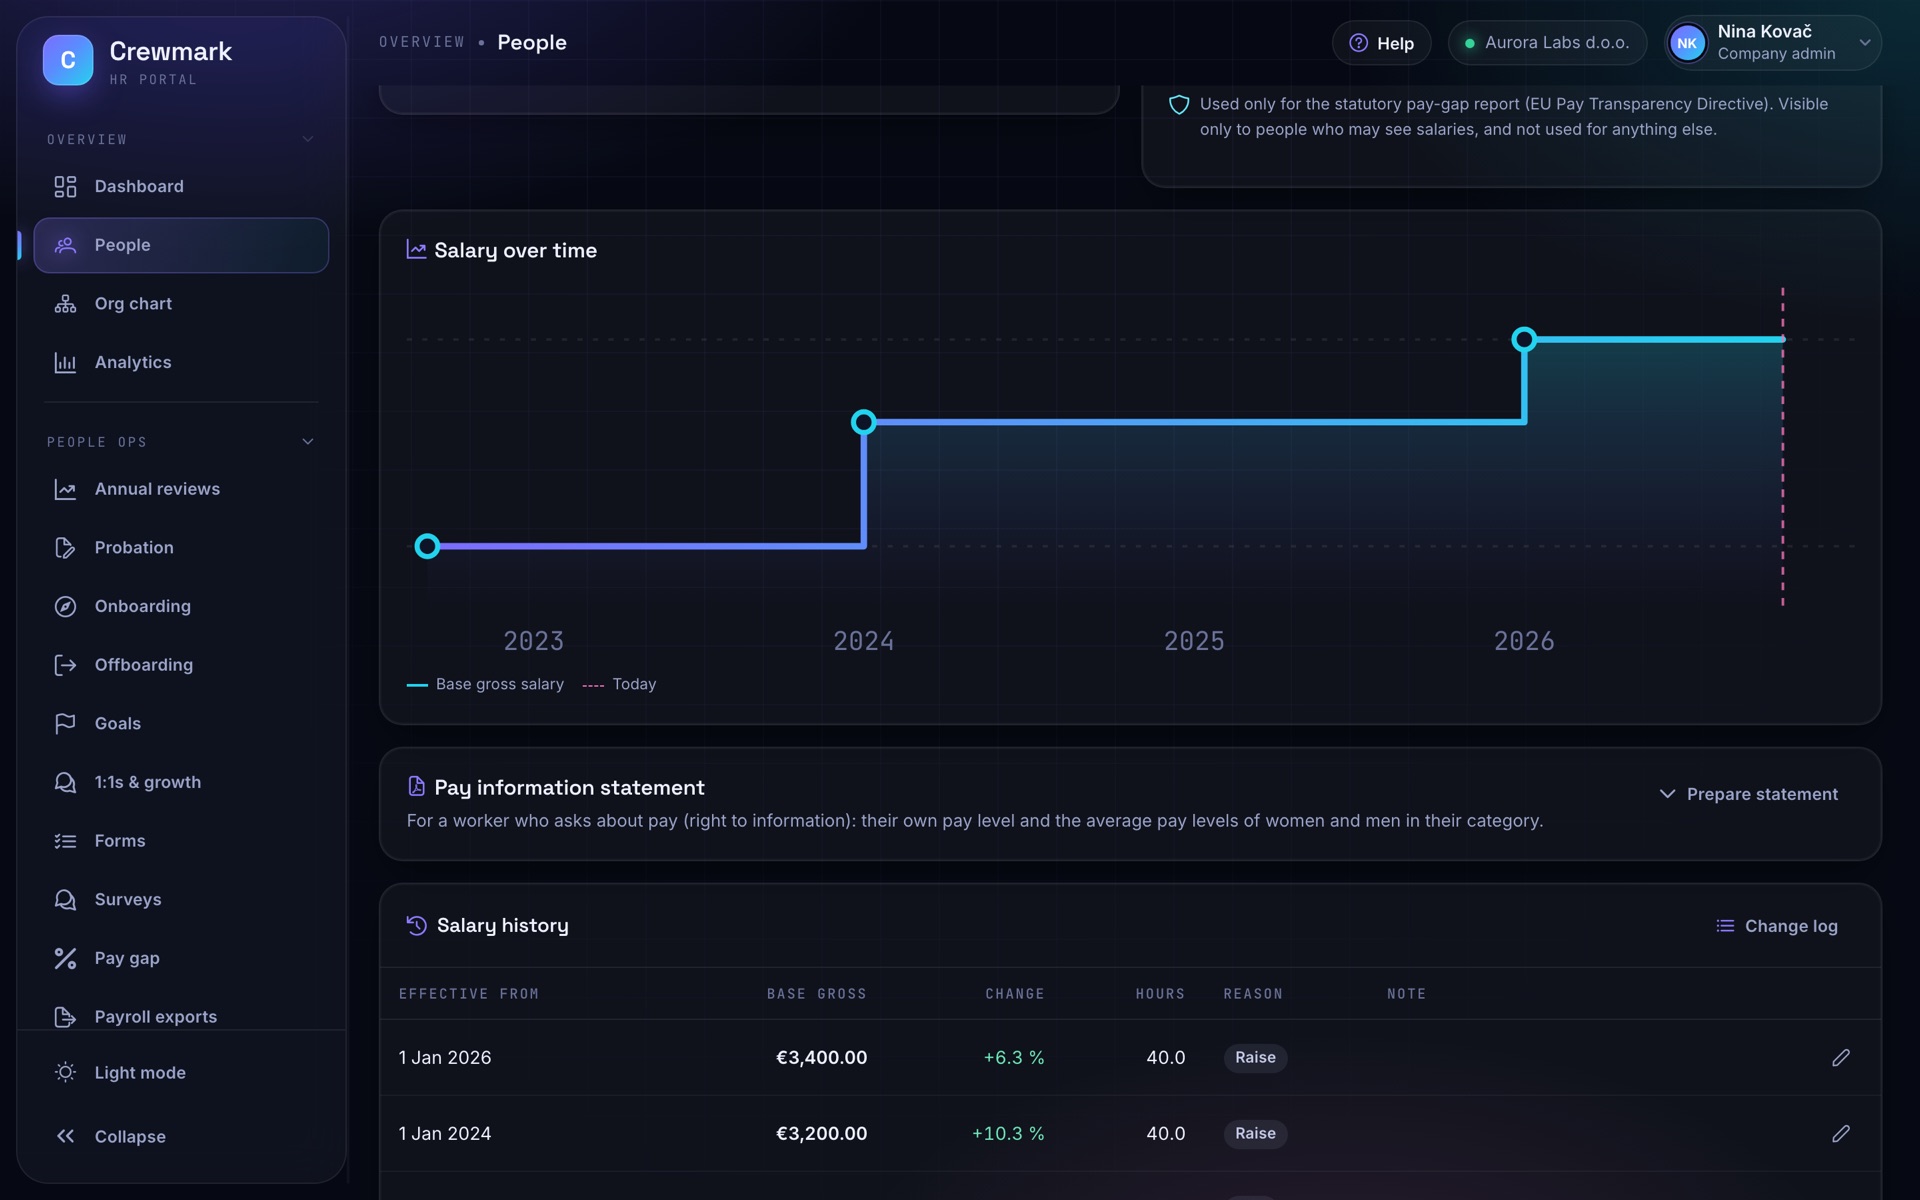Click the Help button
The width and height of the screenshot is (1920, 1200).
click(1381, 43)
